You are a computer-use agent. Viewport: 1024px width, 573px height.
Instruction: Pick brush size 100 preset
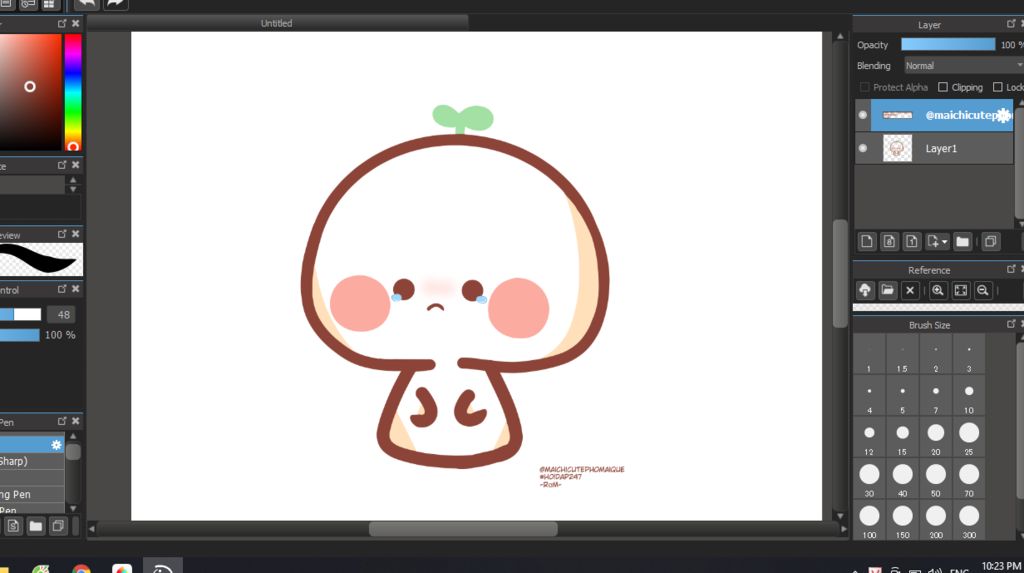coord(869,522)
